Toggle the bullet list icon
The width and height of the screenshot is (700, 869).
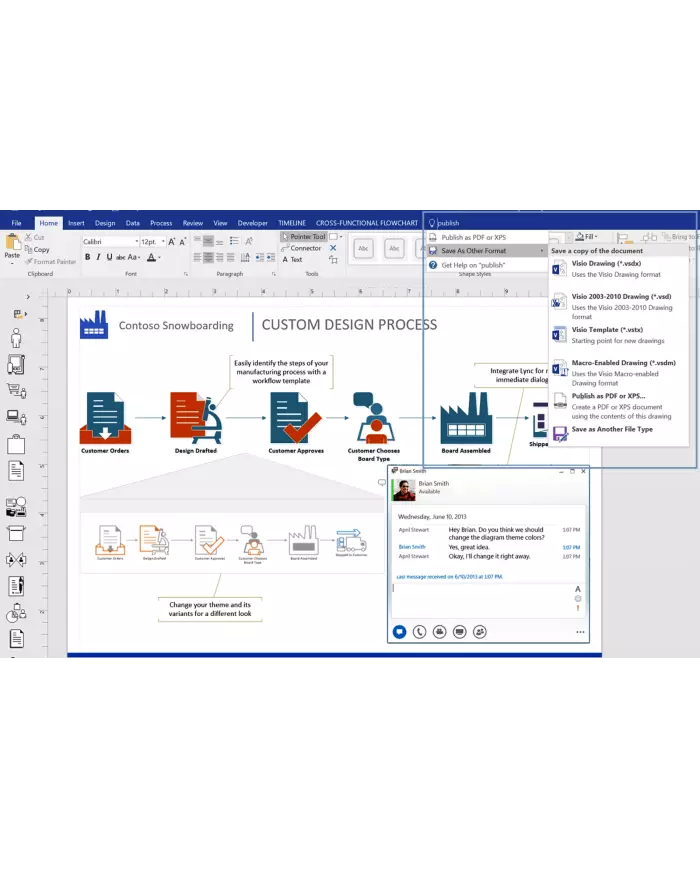tap(234, 241)
